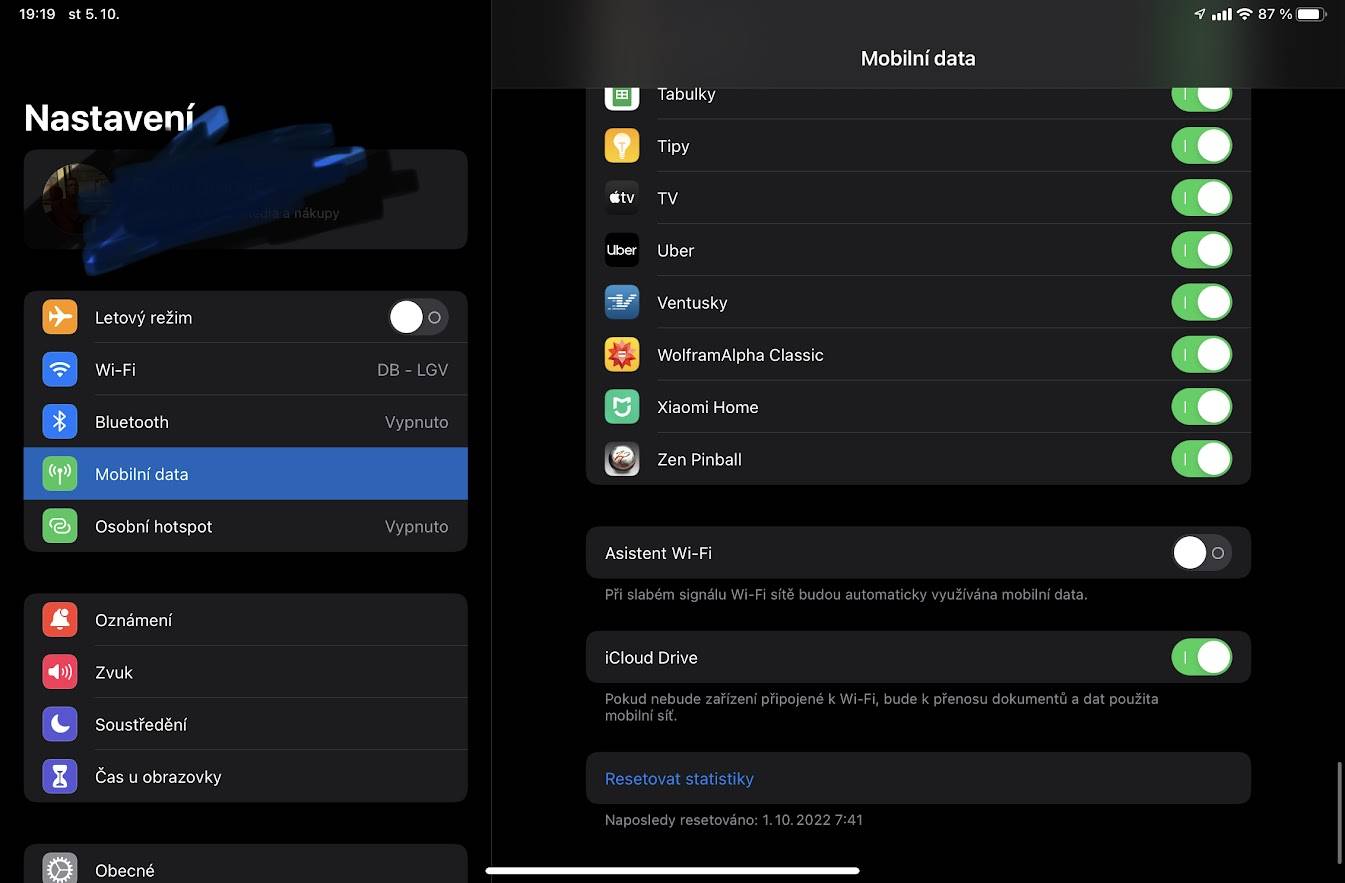The height and width of the screenshot is (883, 1345).
Task: Tap the airplane icon for Letový režim
Action: (x=60, y=317)
